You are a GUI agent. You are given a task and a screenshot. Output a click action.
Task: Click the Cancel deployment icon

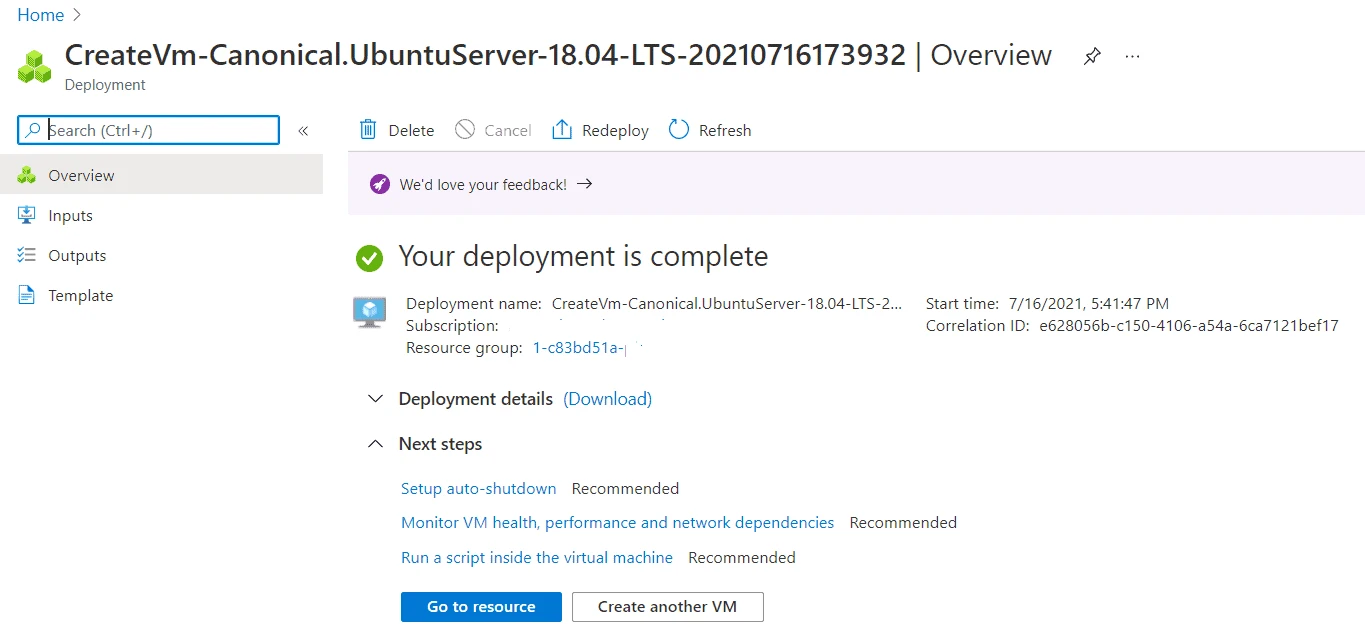tap(463, 129)
